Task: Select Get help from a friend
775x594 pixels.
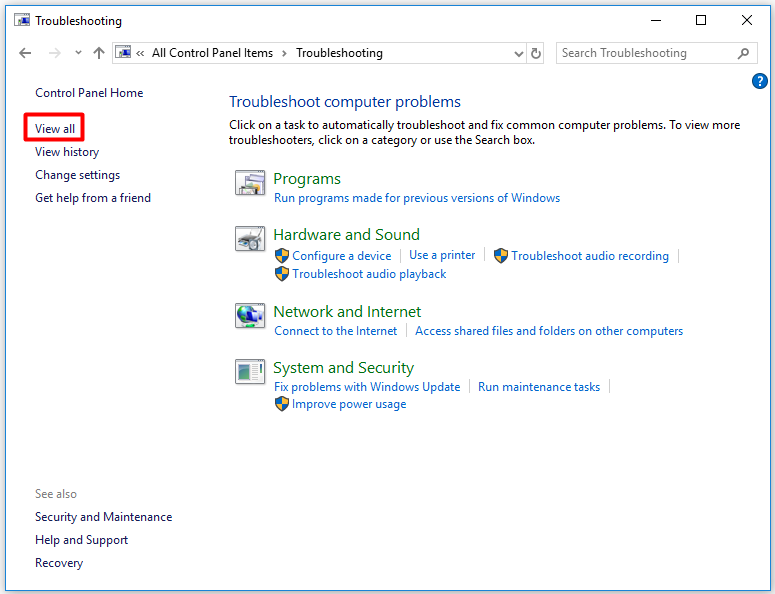Action: (93, 198)
